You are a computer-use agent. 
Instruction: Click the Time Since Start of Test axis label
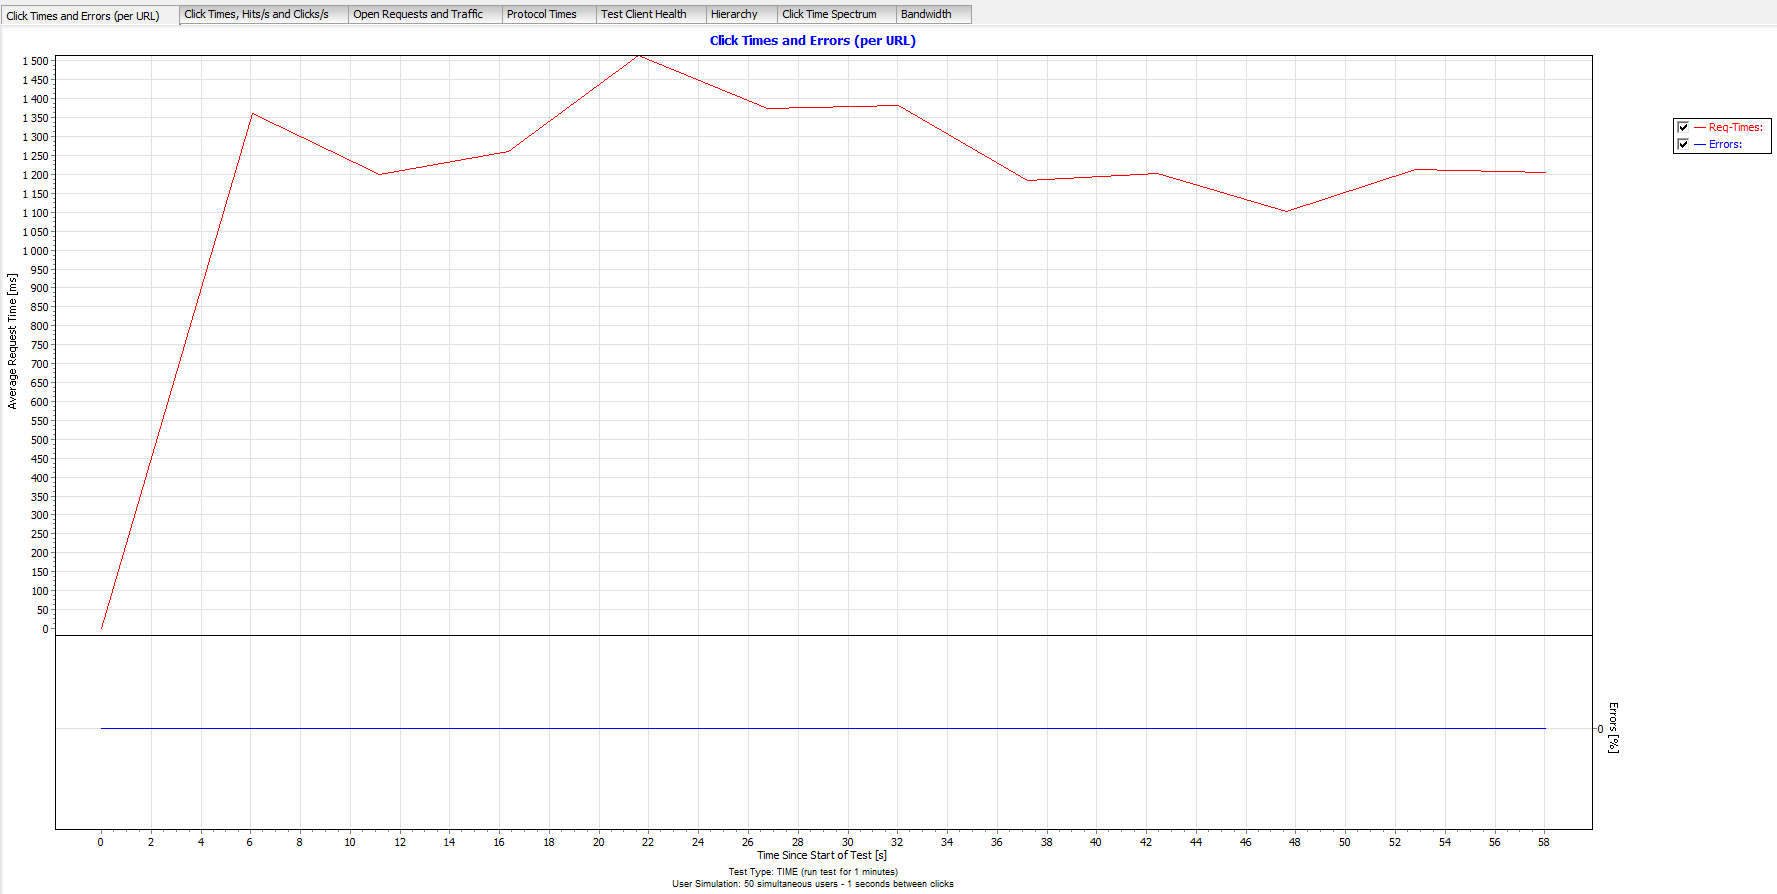(822, 855)
